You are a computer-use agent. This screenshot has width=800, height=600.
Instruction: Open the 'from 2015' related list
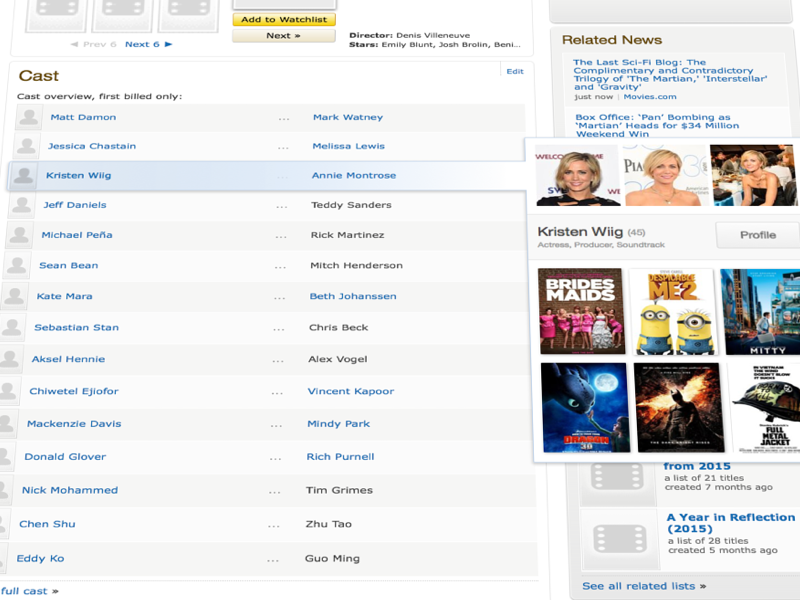pos(697,466)
